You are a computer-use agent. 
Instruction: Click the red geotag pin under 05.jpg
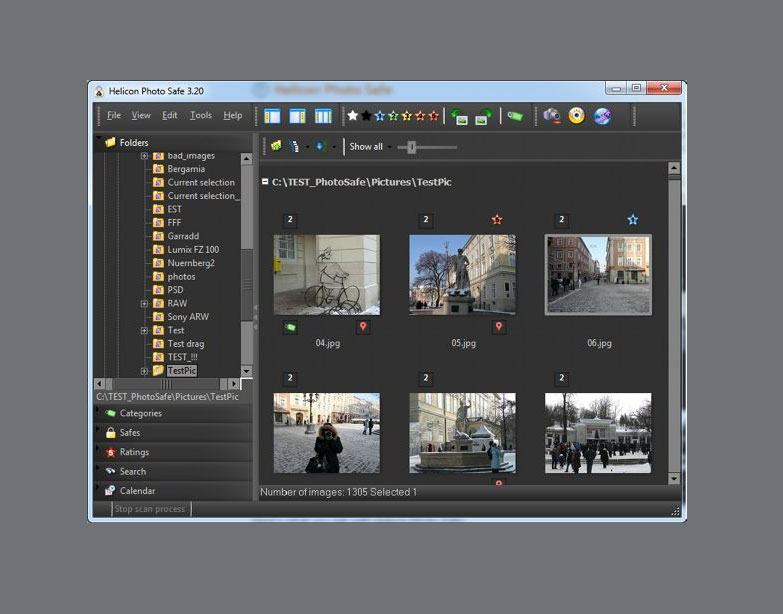coord(499,326)
